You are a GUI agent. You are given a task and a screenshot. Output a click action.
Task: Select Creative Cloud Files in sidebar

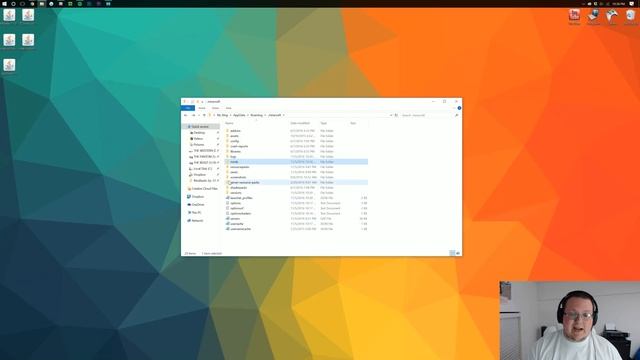point(204,189)
